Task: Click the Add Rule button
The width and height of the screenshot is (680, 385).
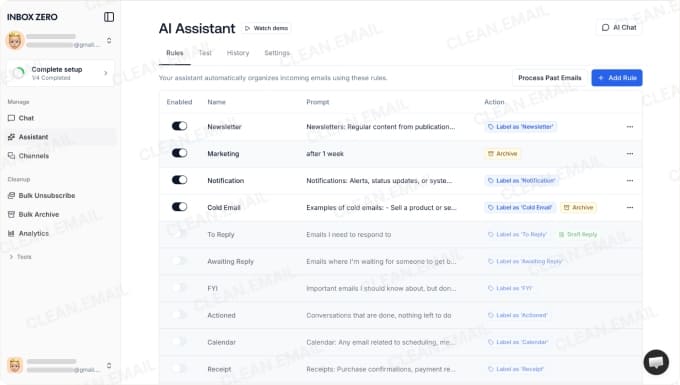Action: pyautogui.click(x=617, y=78)
